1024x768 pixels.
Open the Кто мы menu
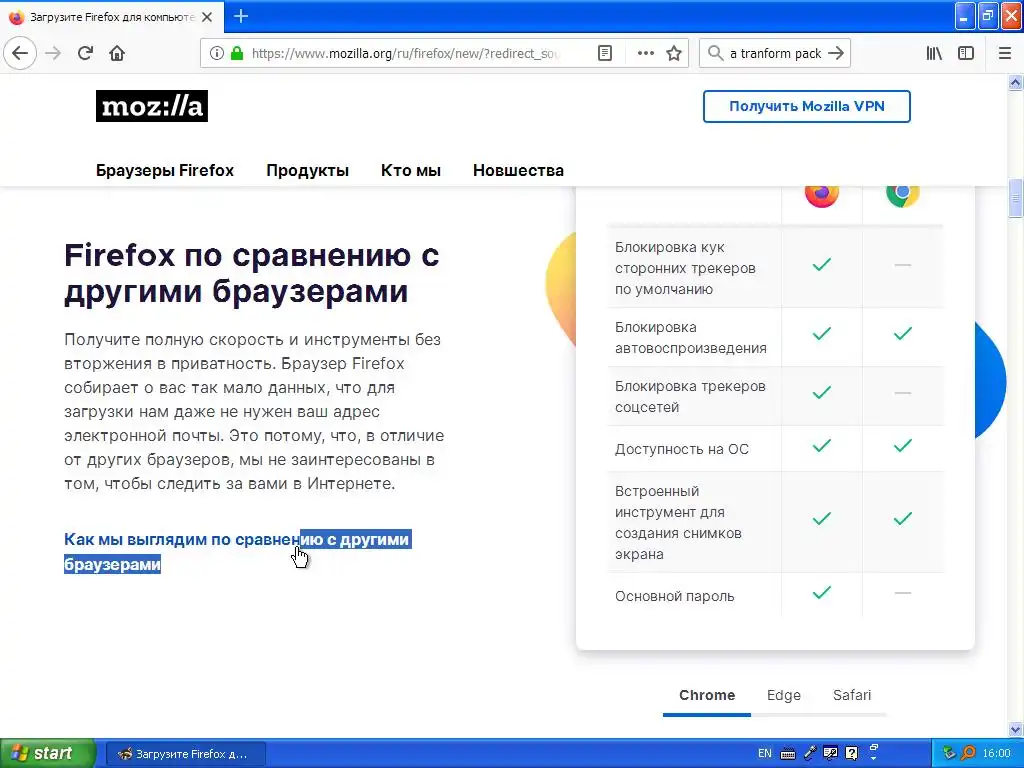point(411,170)
